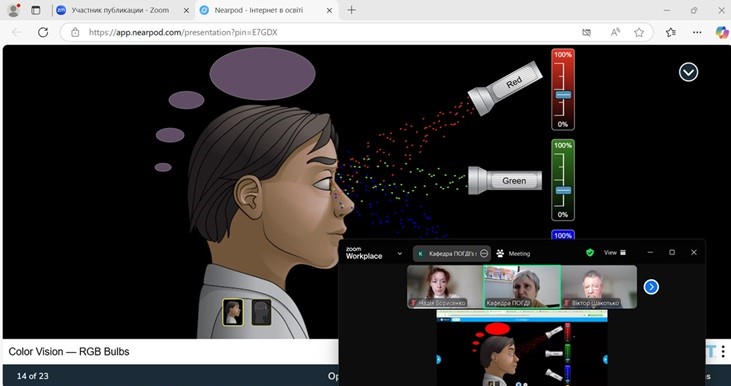Adjust the green intensity slider handle
The height and width of the screenshot is (386, 731).
[x=563, y=190]
